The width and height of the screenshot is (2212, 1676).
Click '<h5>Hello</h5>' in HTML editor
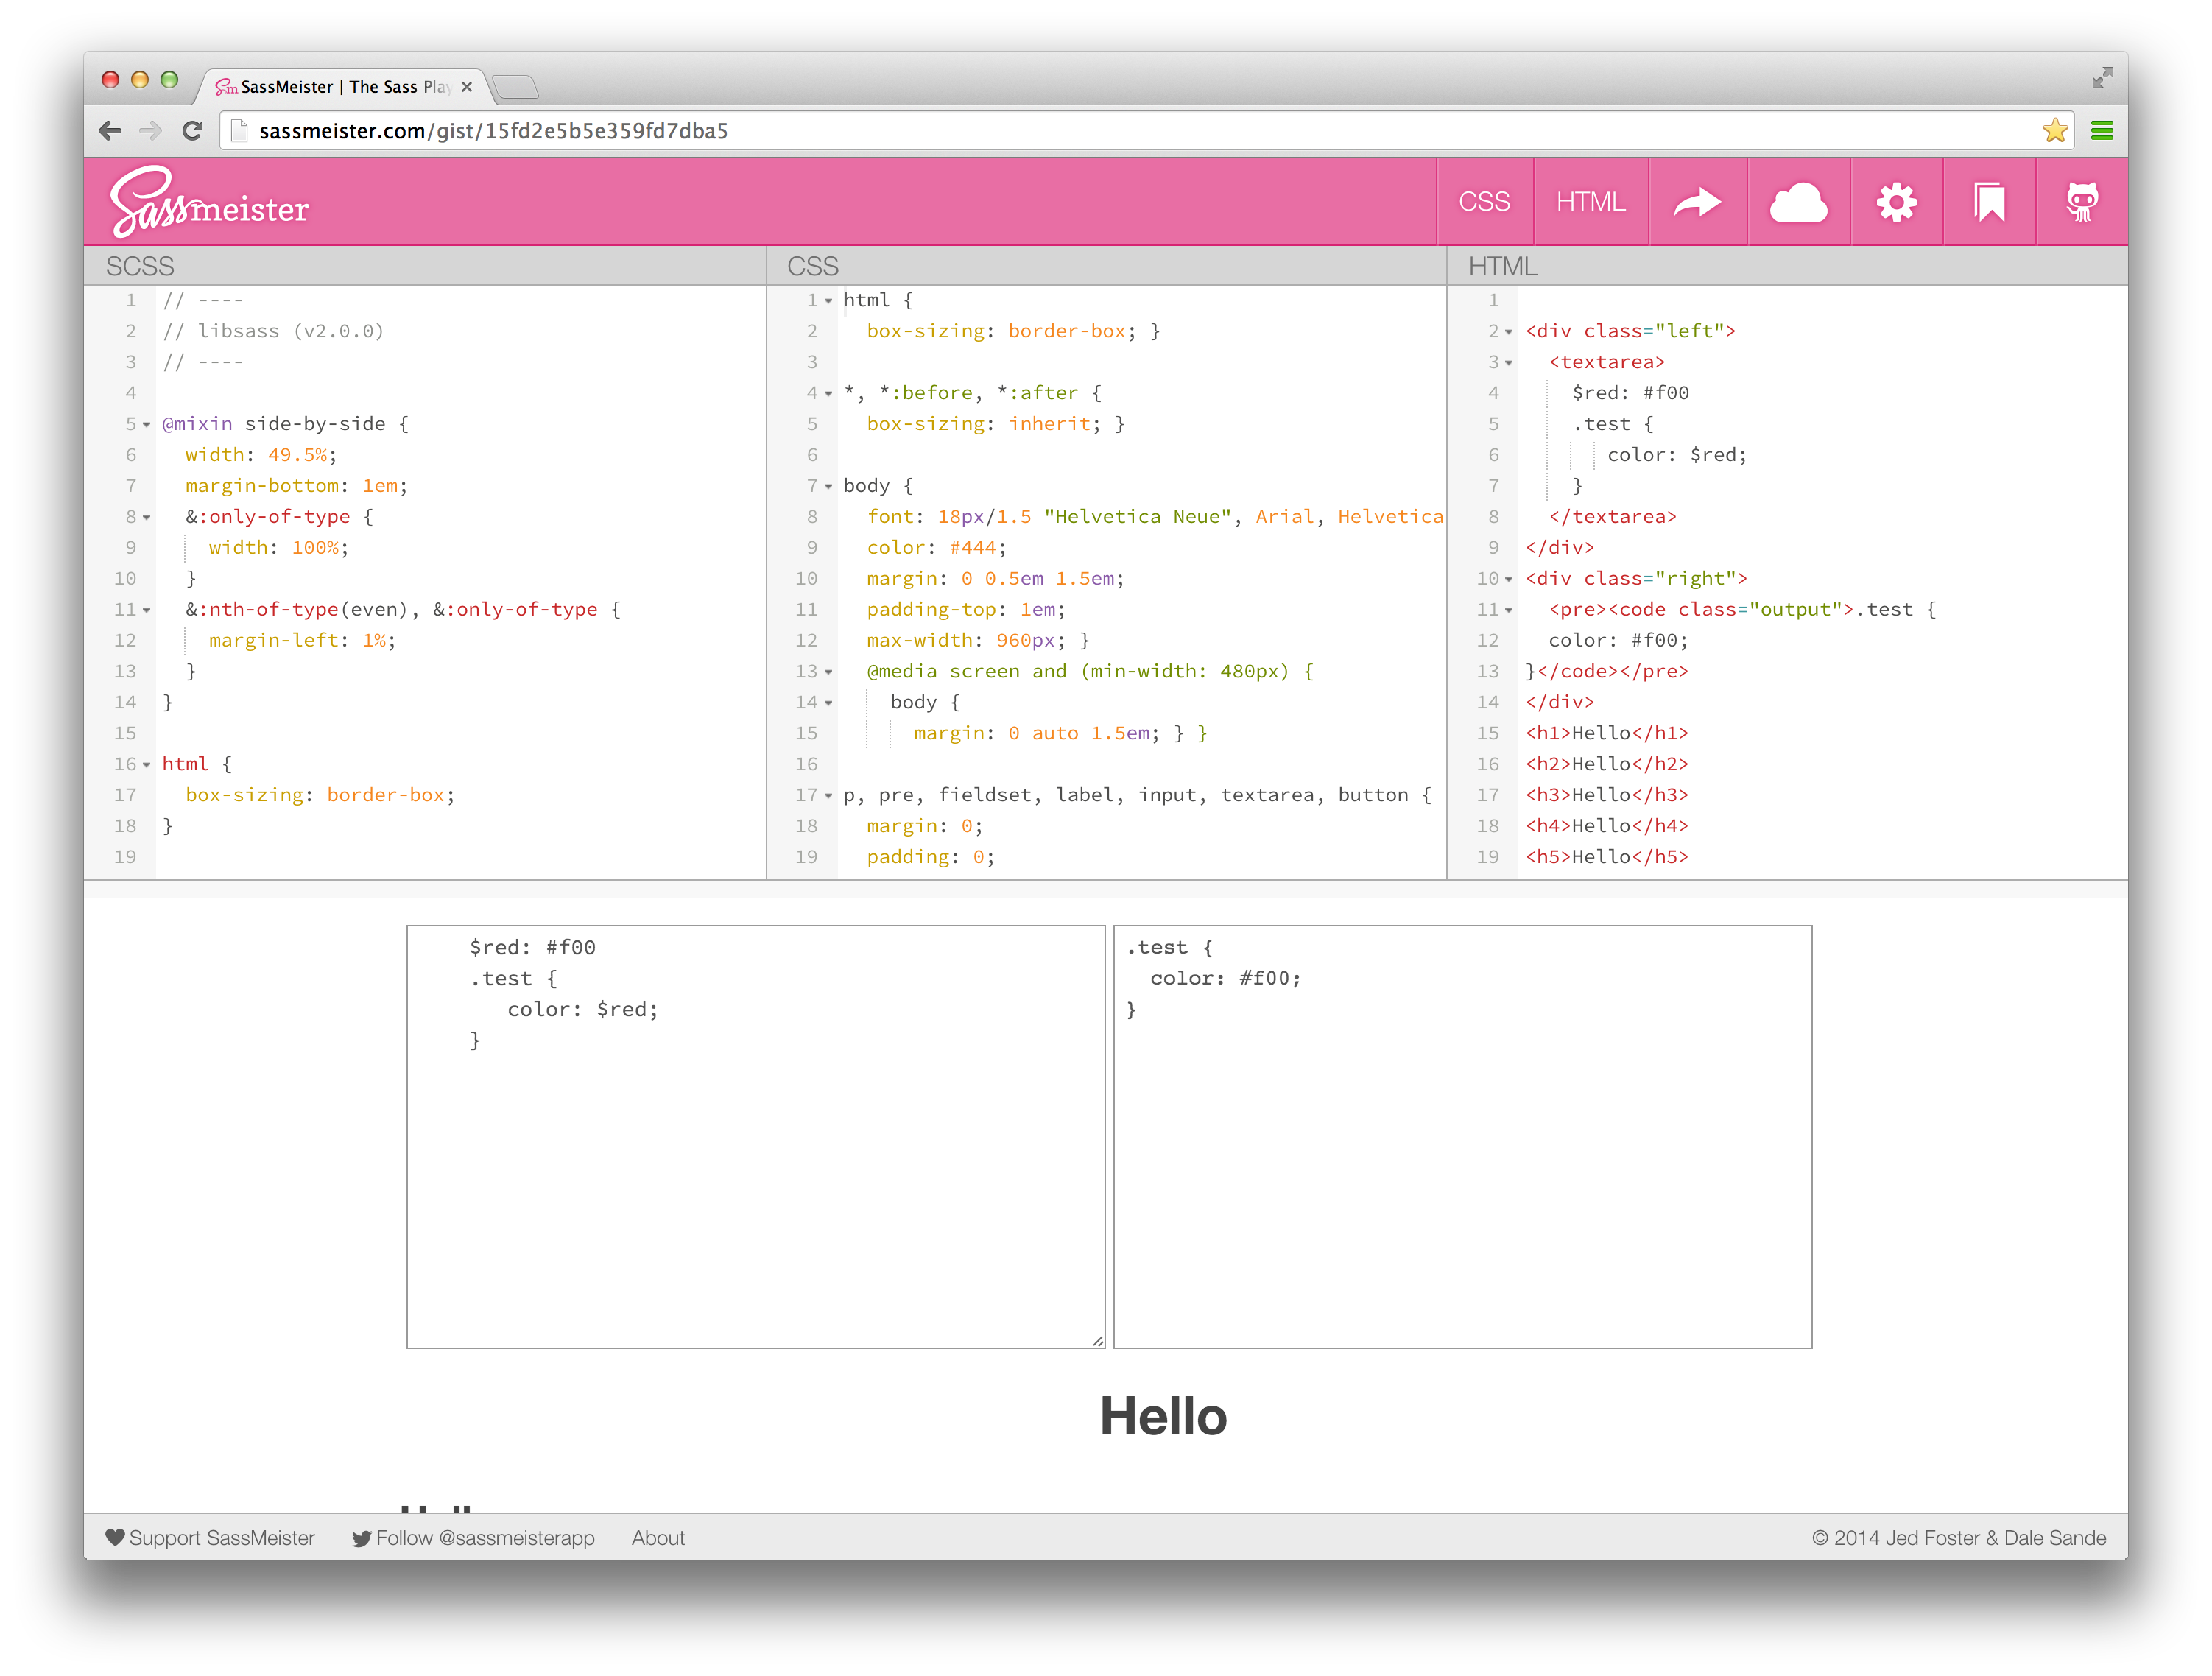pos(1607,857)
